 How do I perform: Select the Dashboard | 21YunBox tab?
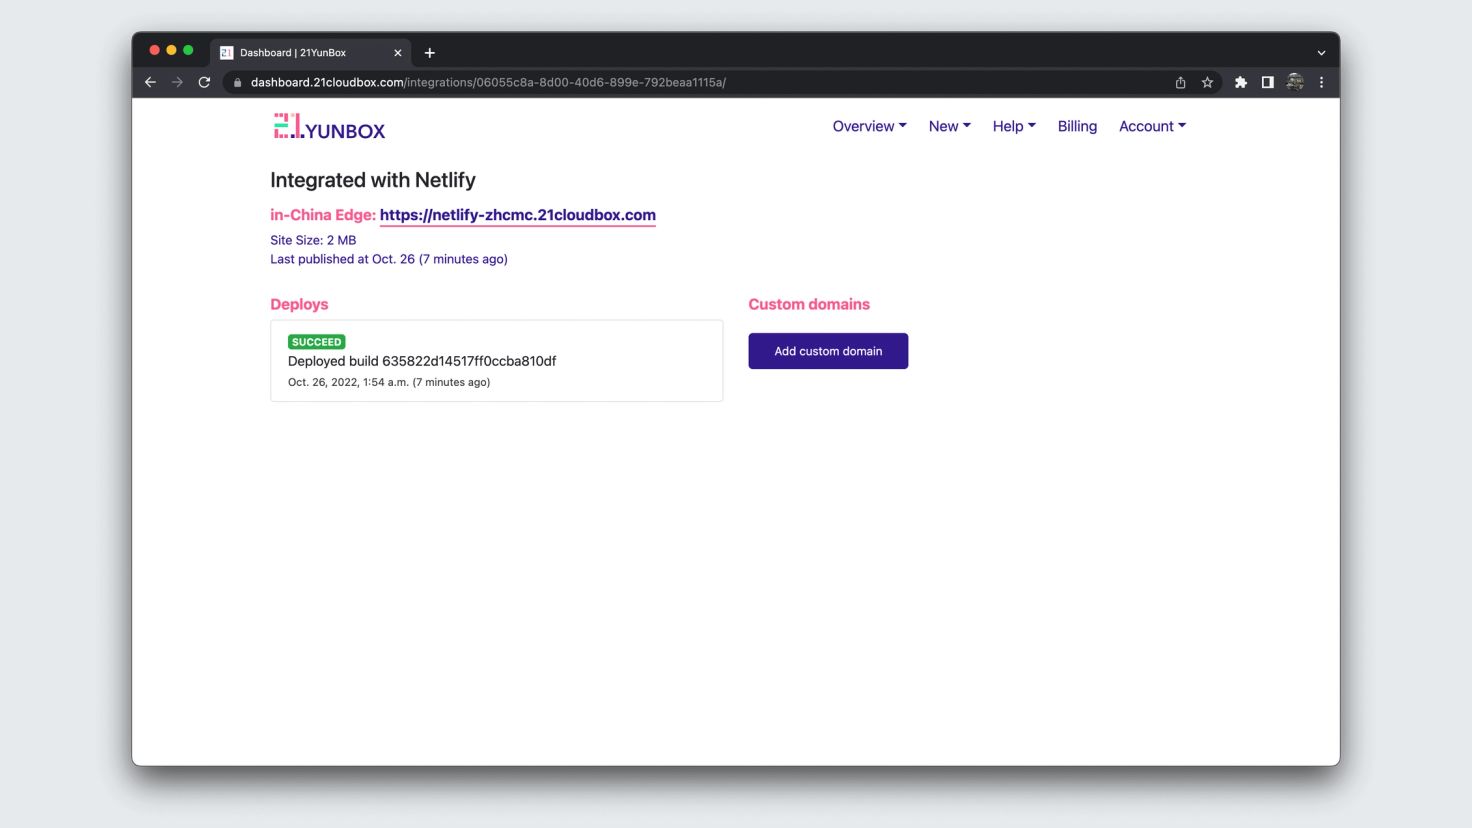[x=310, y=53]
